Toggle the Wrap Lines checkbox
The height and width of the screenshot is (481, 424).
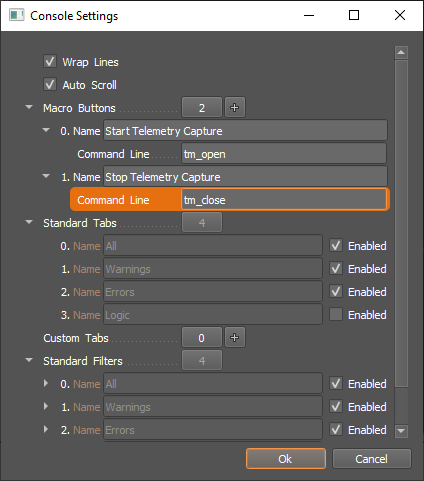[50, 61]
